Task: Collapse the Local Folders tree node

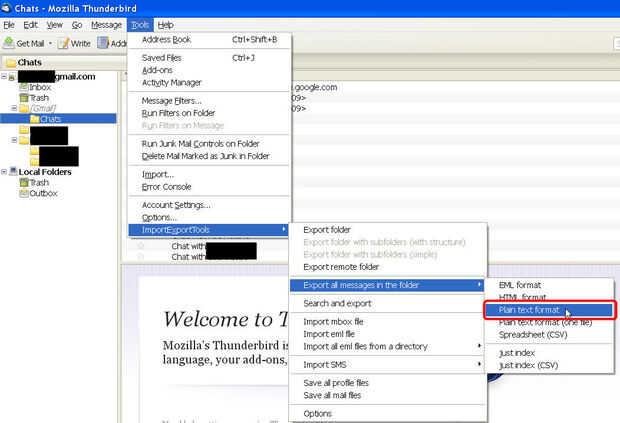Action: (x=4, y=171)
